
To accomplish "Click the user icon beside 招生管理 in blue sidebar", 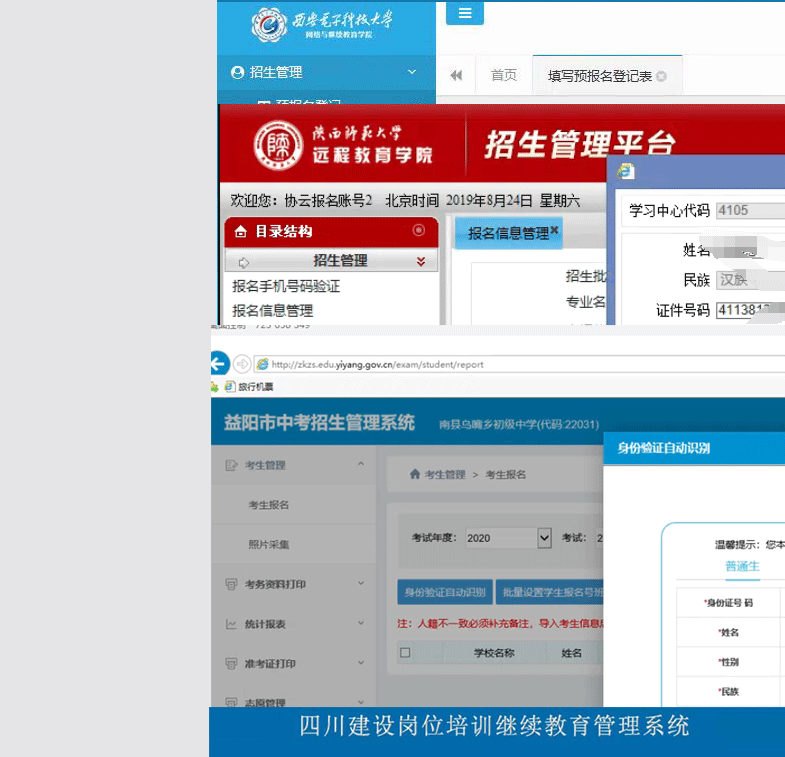I will point(237,73).
